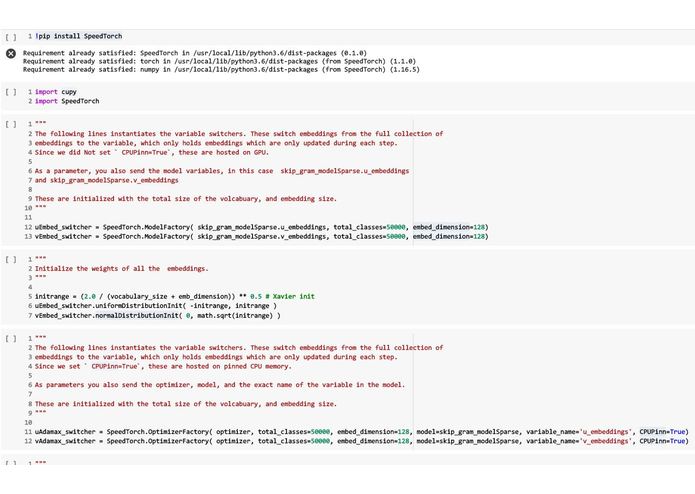Run the import cupy cell
The width and height of the screenshot is (695, 494).
(x=11, y=92)
